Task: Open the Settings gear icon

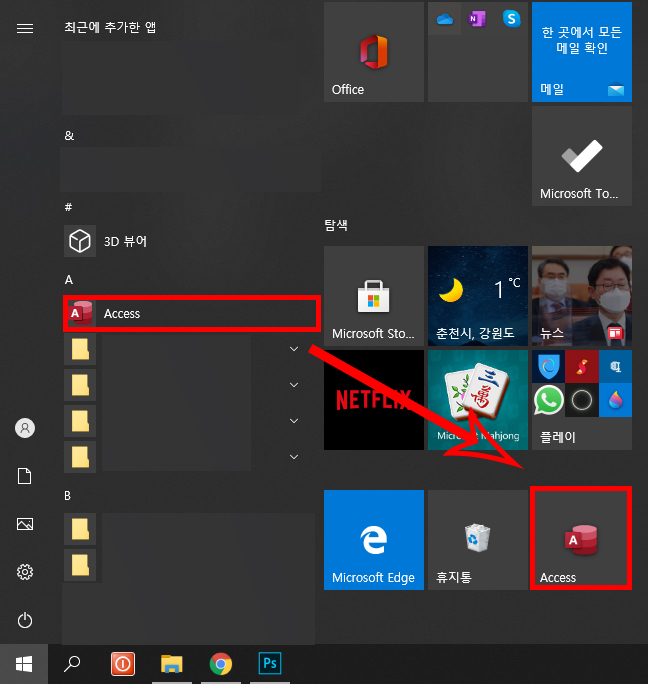Action: (x=25, y=572)
